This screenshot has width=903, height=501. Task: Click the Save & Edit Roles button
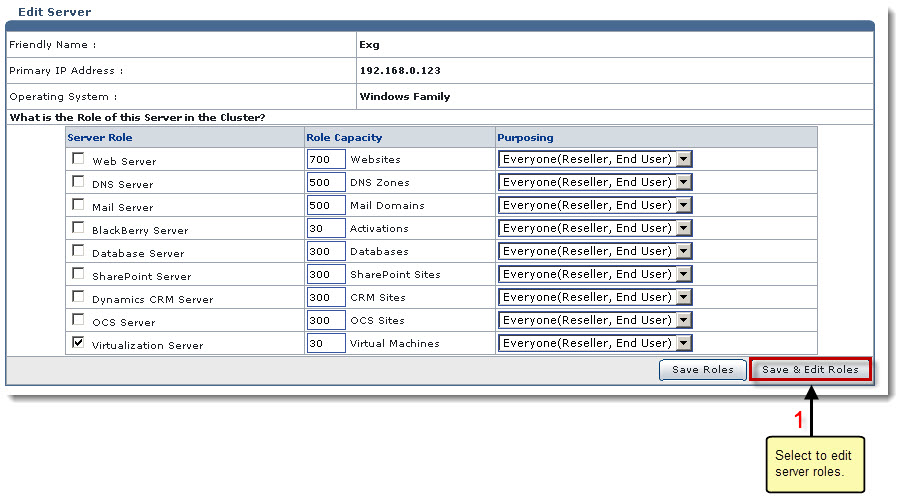[x=810, y=370]
